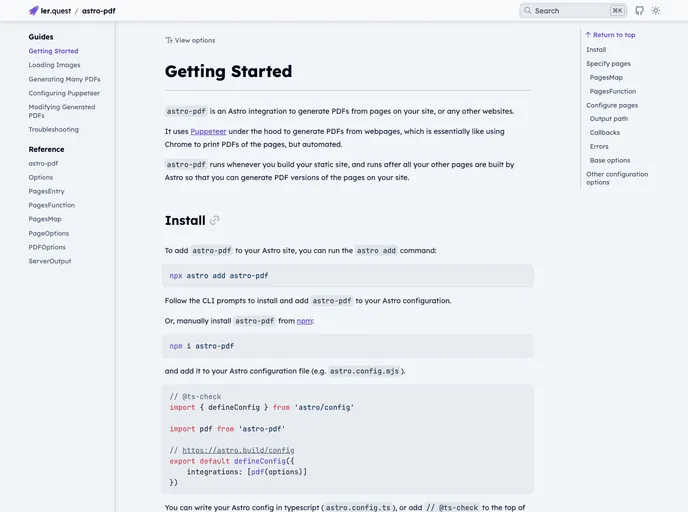The width and height of the screenshot is (688, 512).
Task: Jump to Other configuration options section
Action: [x=617, y=178]
